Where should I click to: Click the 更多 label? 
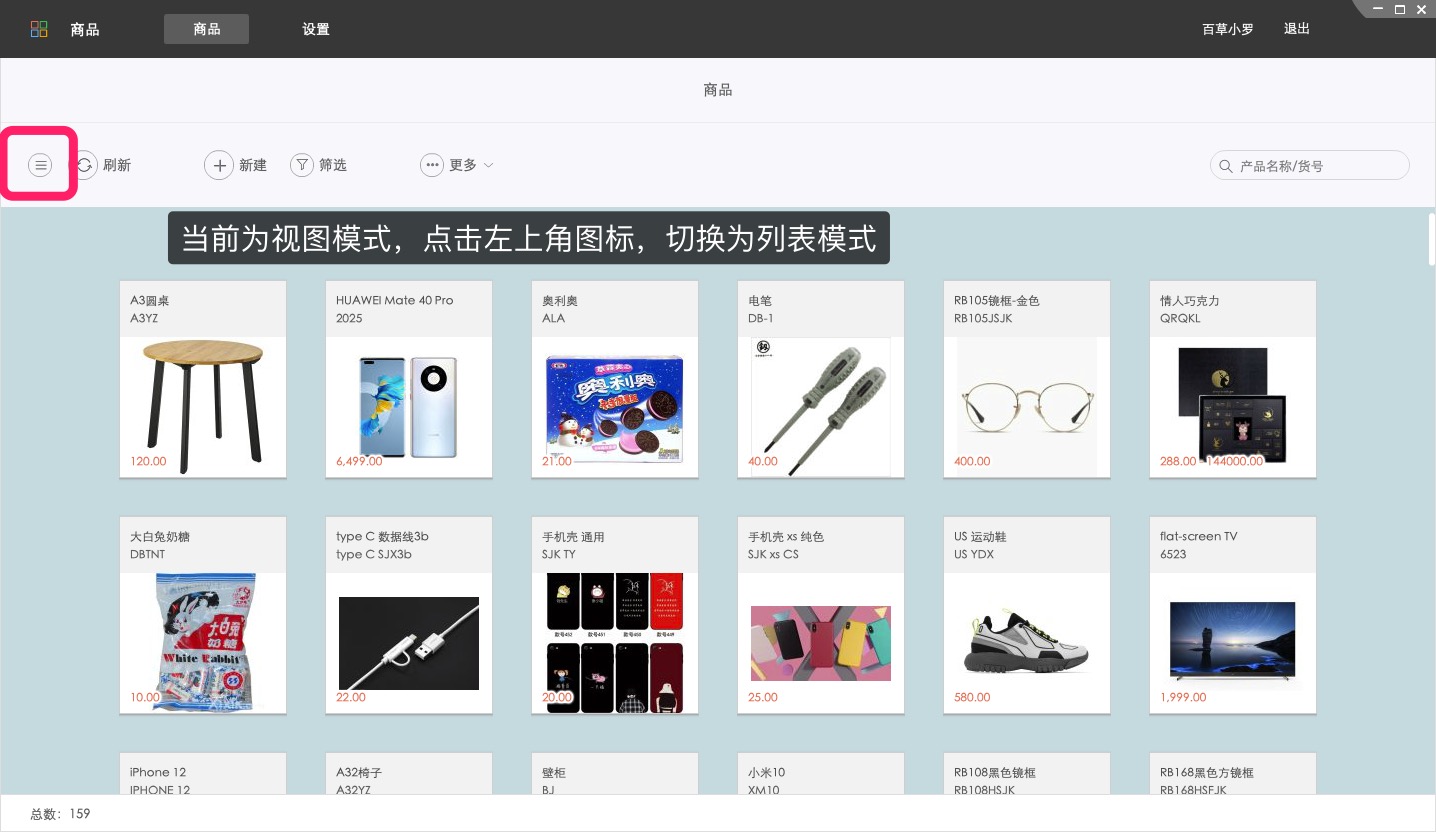463,165
